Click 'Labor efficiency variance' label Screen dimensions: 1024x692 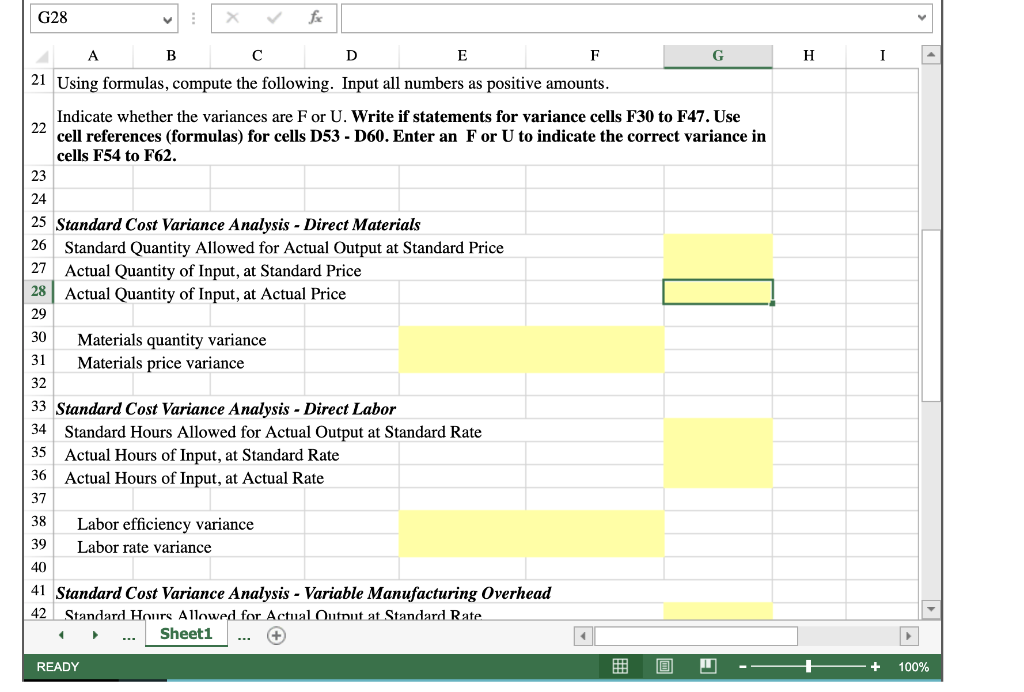(x=165, y=524)
